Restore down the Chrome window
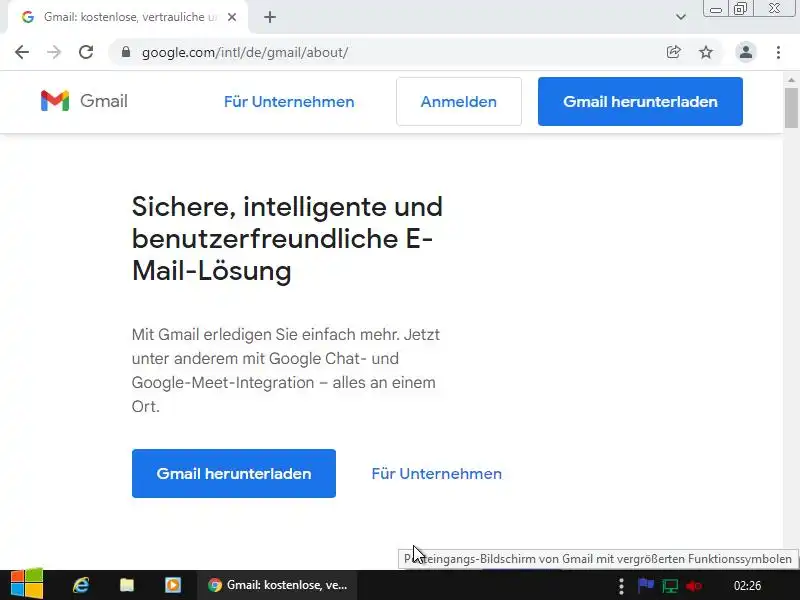 click(x=740, y=9)
